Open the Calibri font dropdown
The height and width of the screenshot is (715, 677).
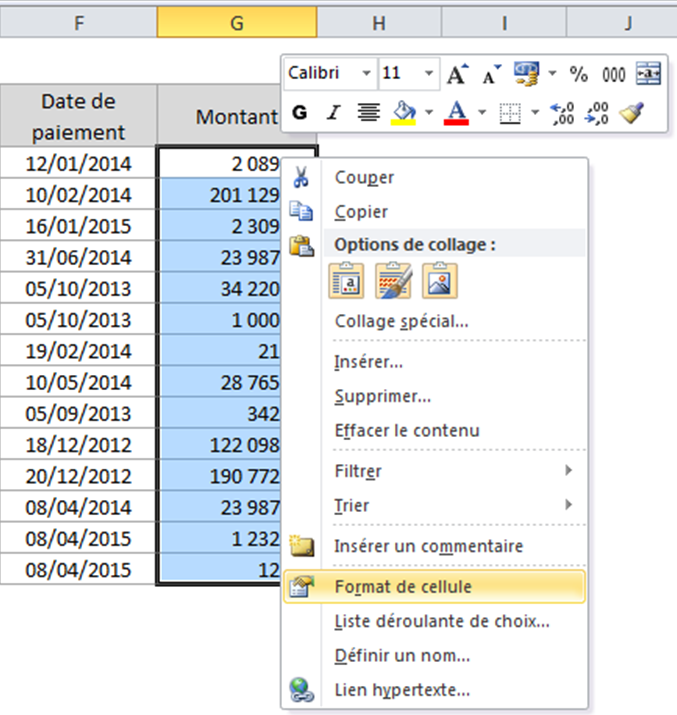pyautogui.click(x=366, y=73)
